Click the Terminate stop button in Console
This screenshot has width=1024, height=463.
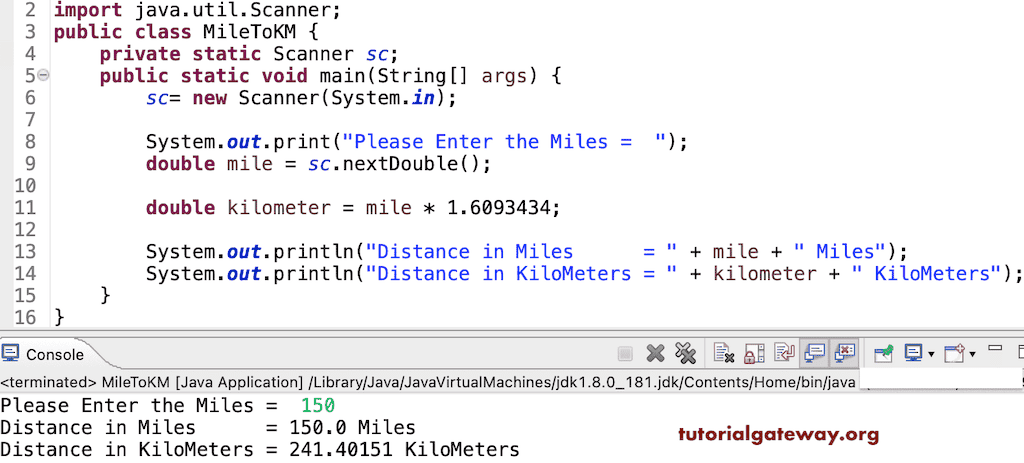pyautogui.click(x=625, y=353)
